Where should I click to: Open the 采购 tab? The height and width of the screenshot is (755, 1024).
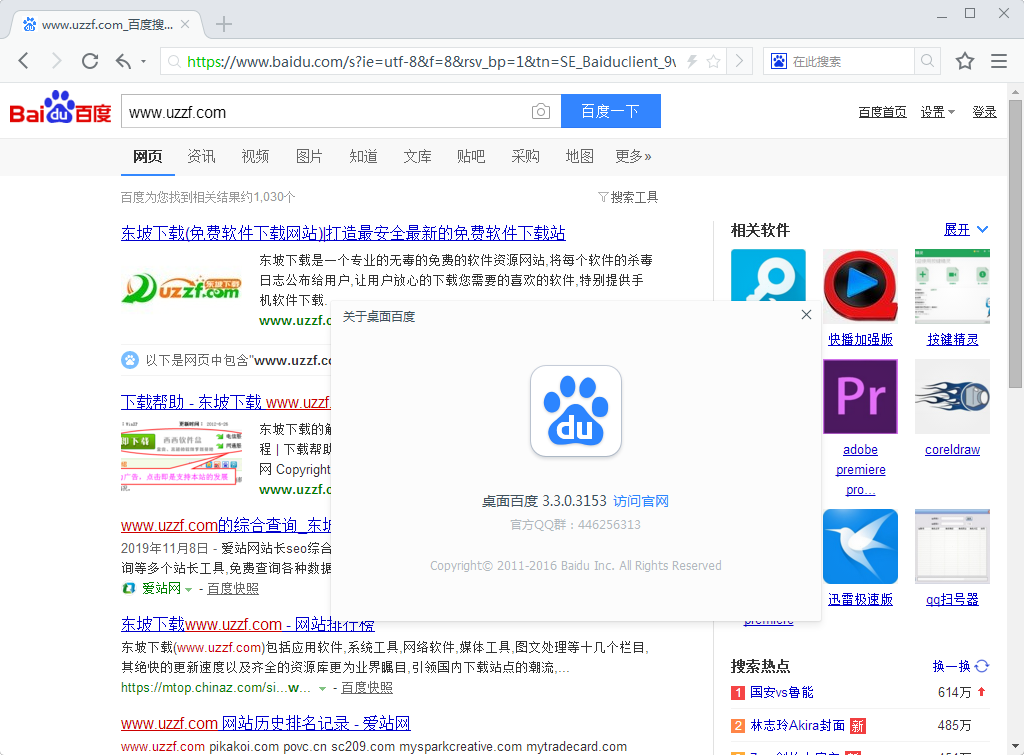tap(525, 157)
